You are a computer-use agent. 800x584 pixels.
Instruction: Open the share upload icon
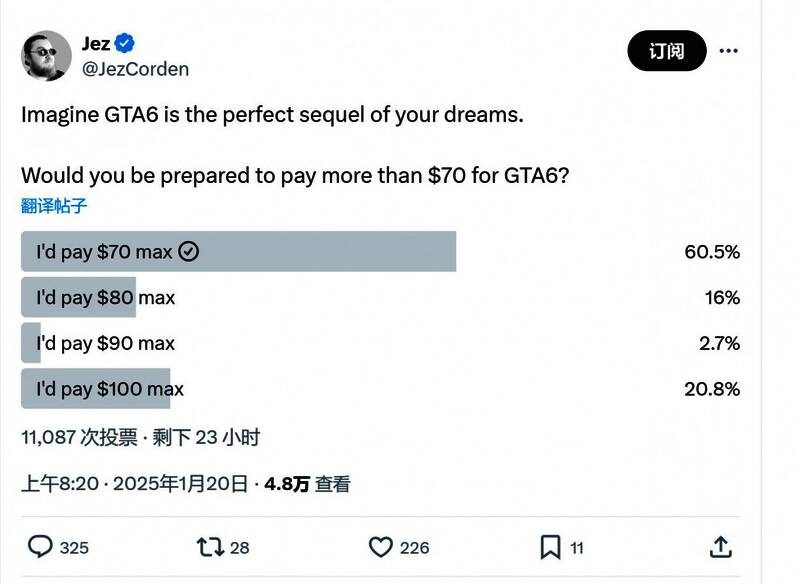click(x=720, y=547)
